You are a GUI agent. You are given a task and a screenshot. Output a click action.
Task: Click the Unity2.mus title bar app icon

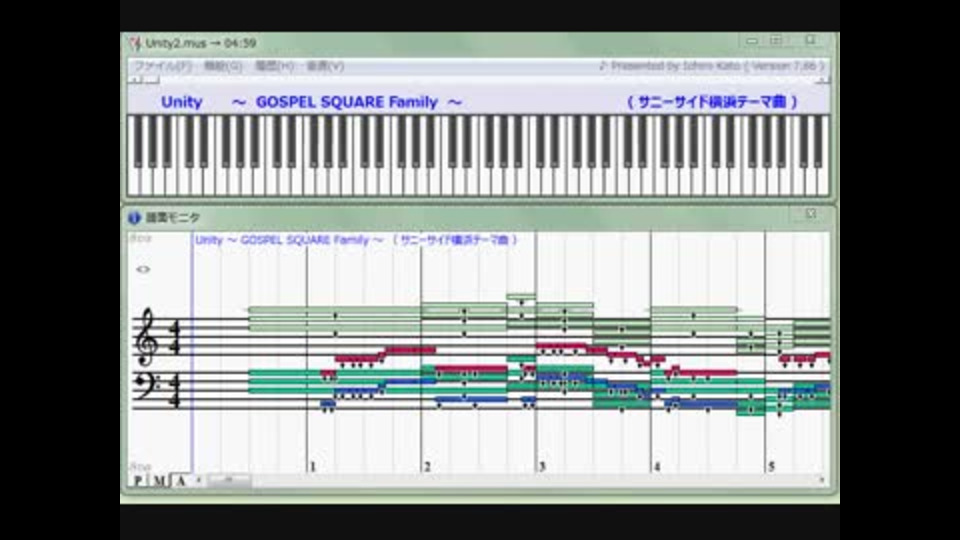[135, 43]
